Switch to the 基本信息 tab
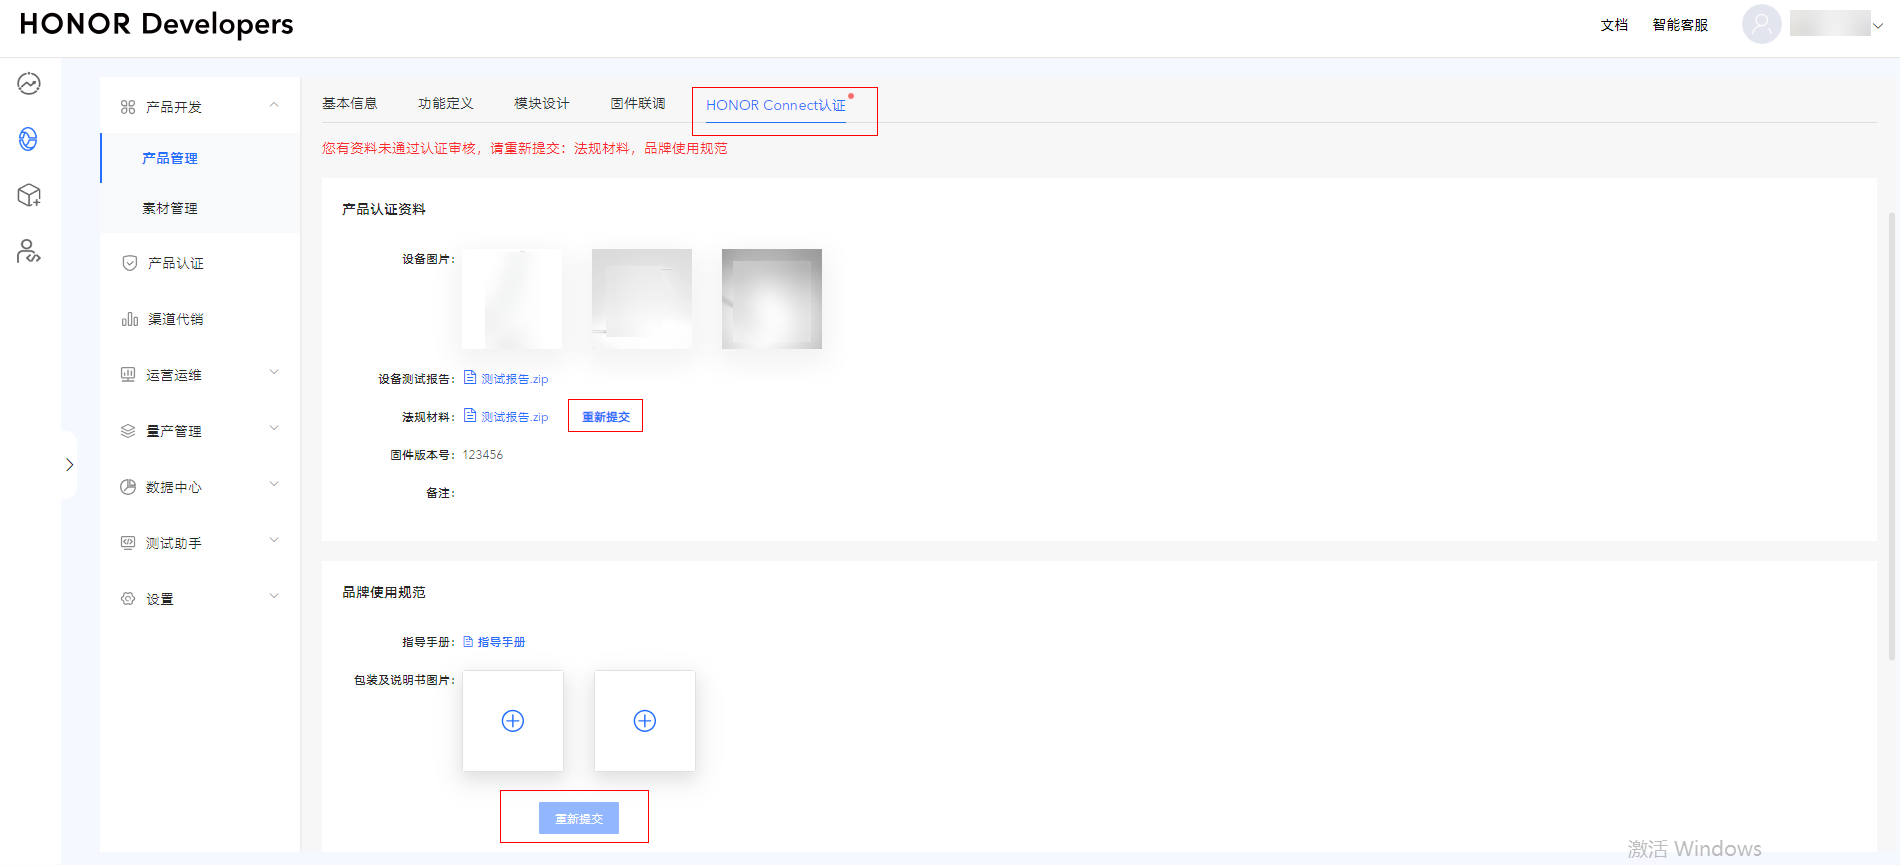 (350, 104)
